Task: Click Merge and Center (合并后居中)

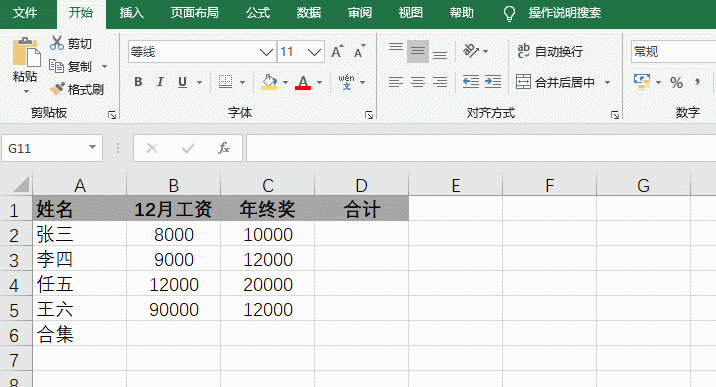Action: 555,82
